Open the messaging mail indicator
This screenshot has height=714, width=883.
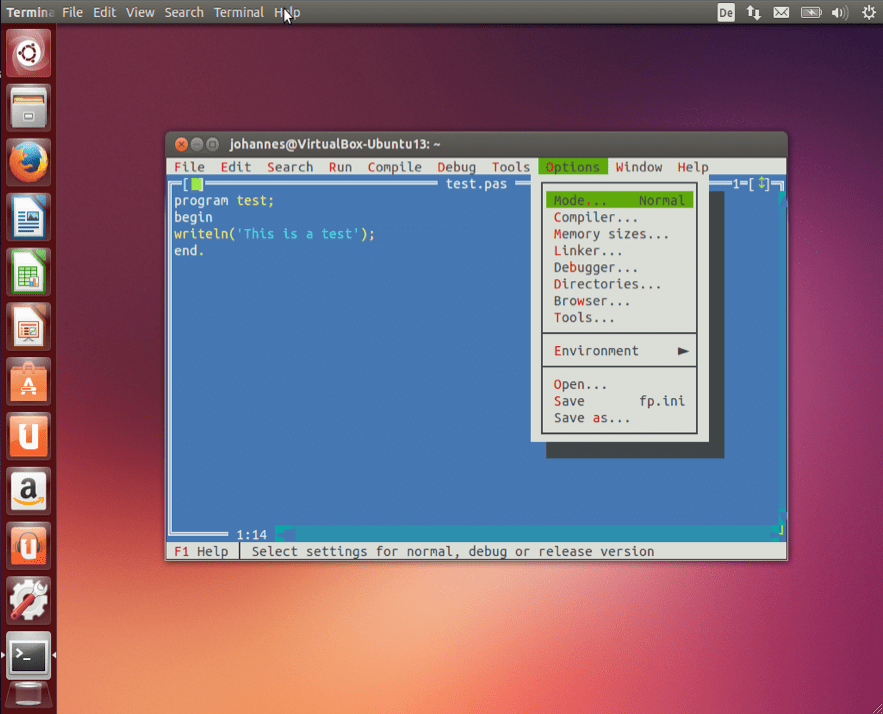781,12
